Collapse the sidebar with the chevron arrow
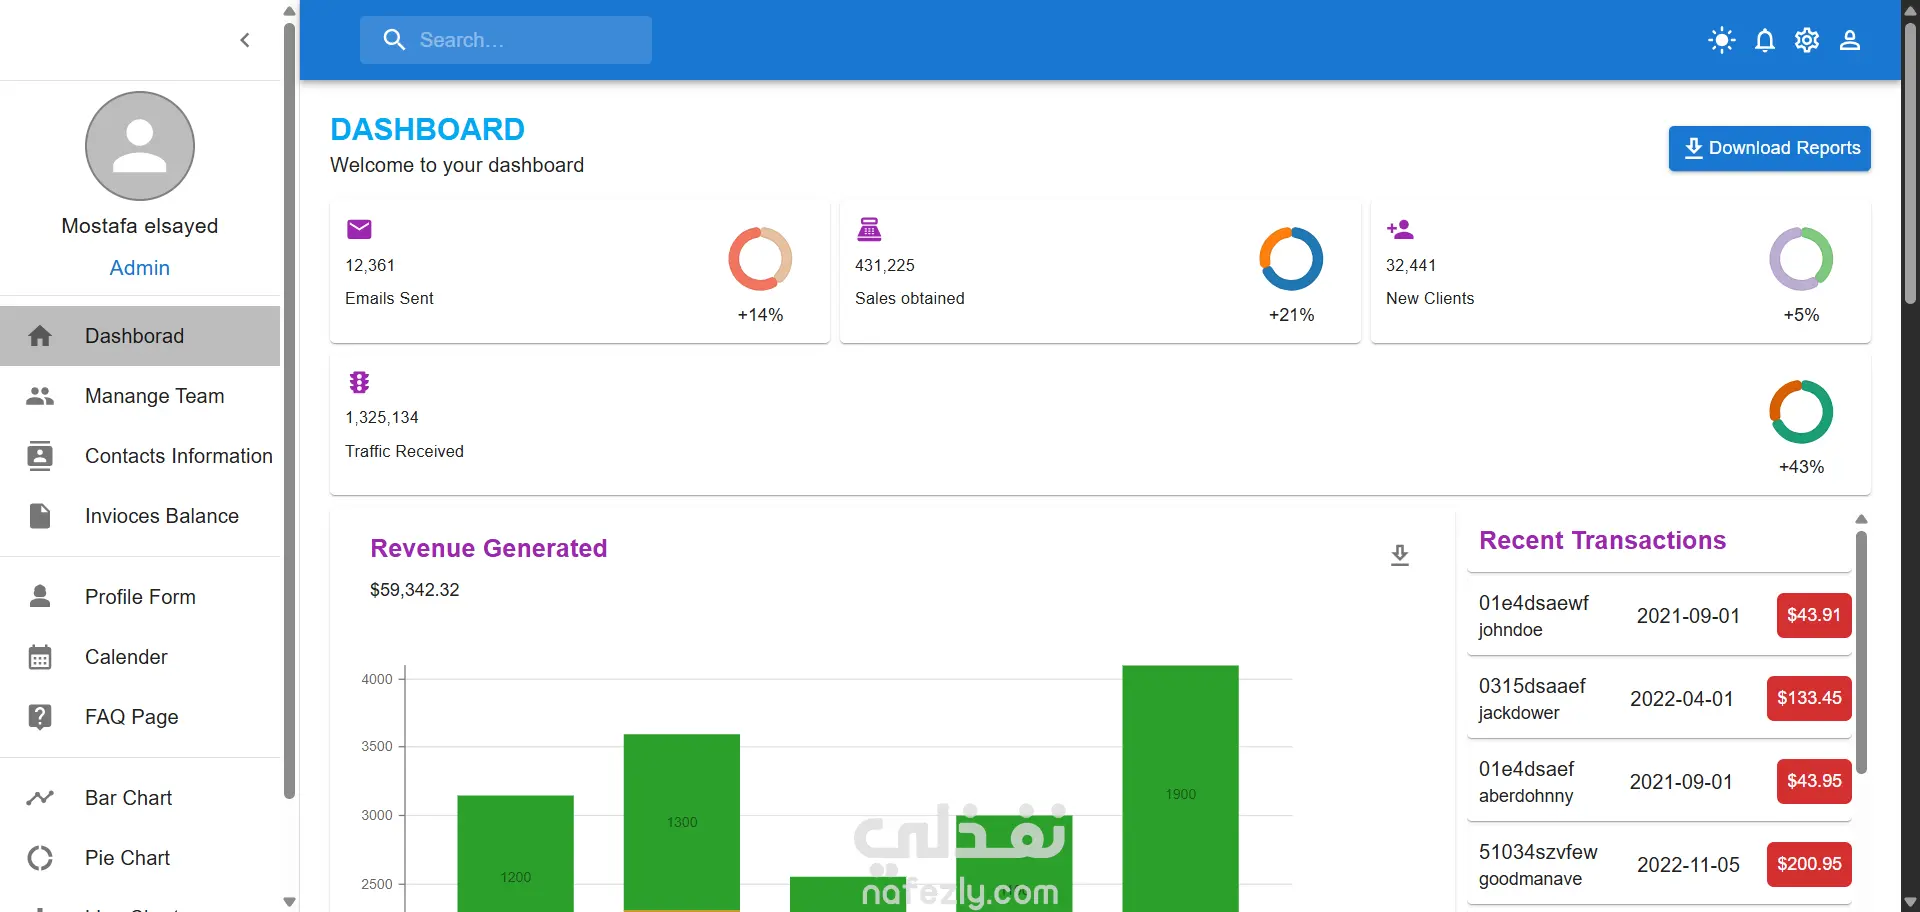This screenshot has width=1920, height=912. coord(245,40)
